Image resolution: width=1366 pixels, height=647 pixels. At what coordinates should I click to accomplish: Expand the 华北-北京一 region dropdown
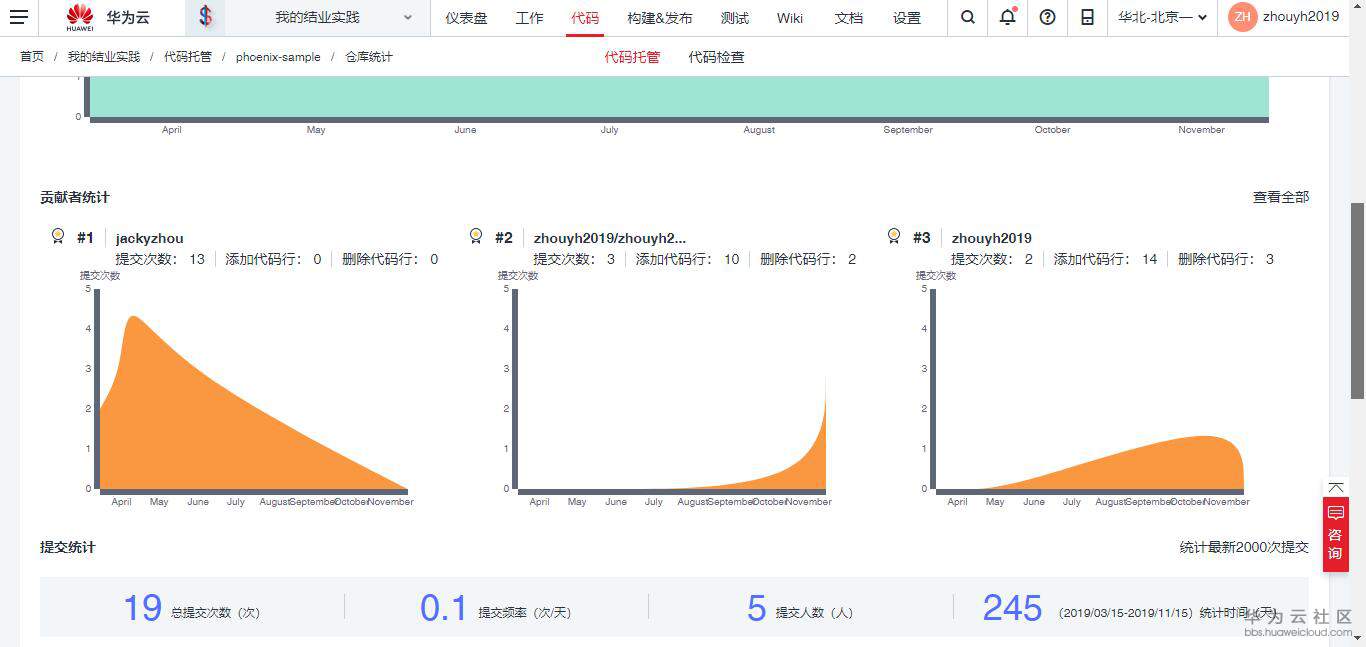coord(1162,17)
